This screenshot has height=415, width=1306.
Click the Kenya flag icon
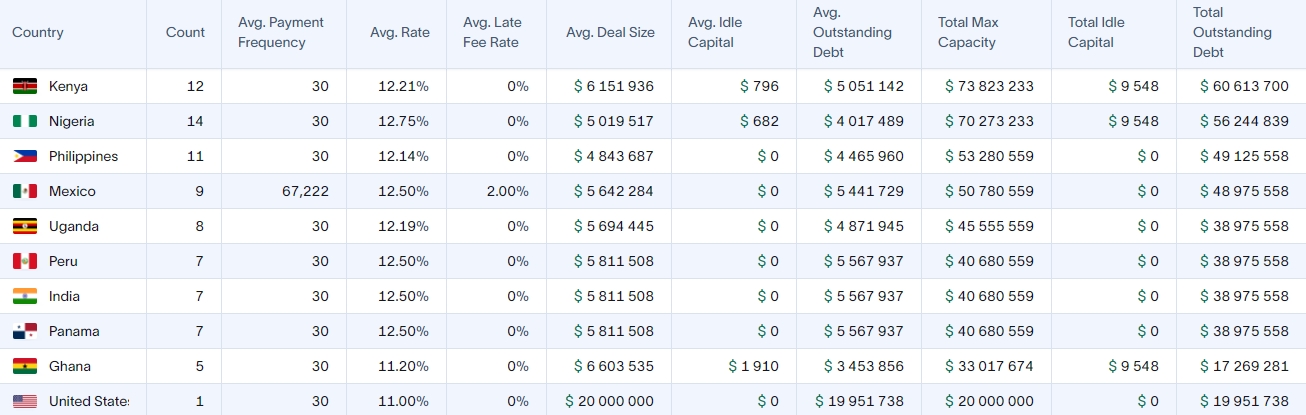[25, 87]
